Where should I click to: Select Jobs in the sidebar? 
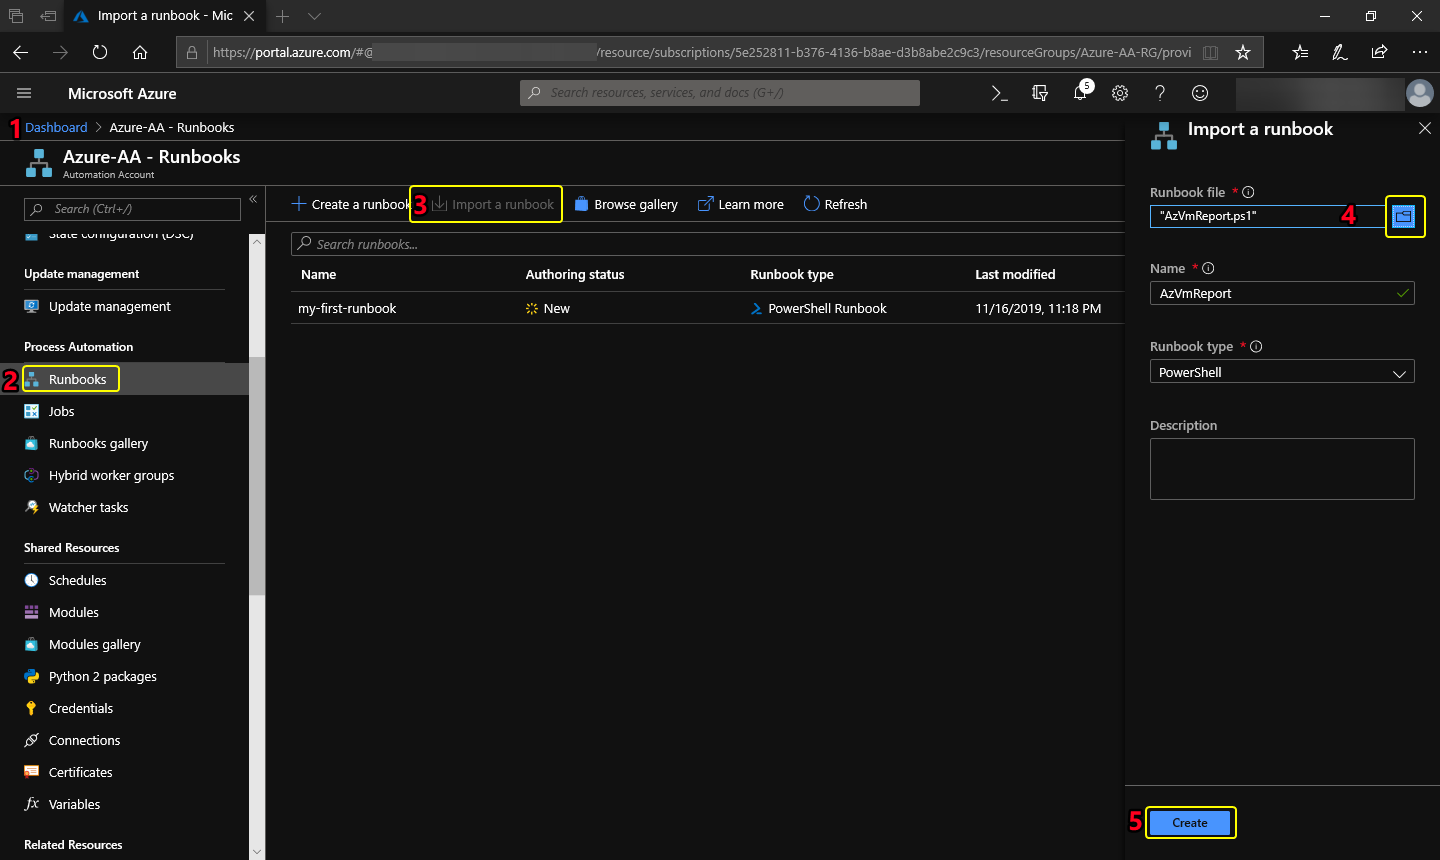[62, 411]
